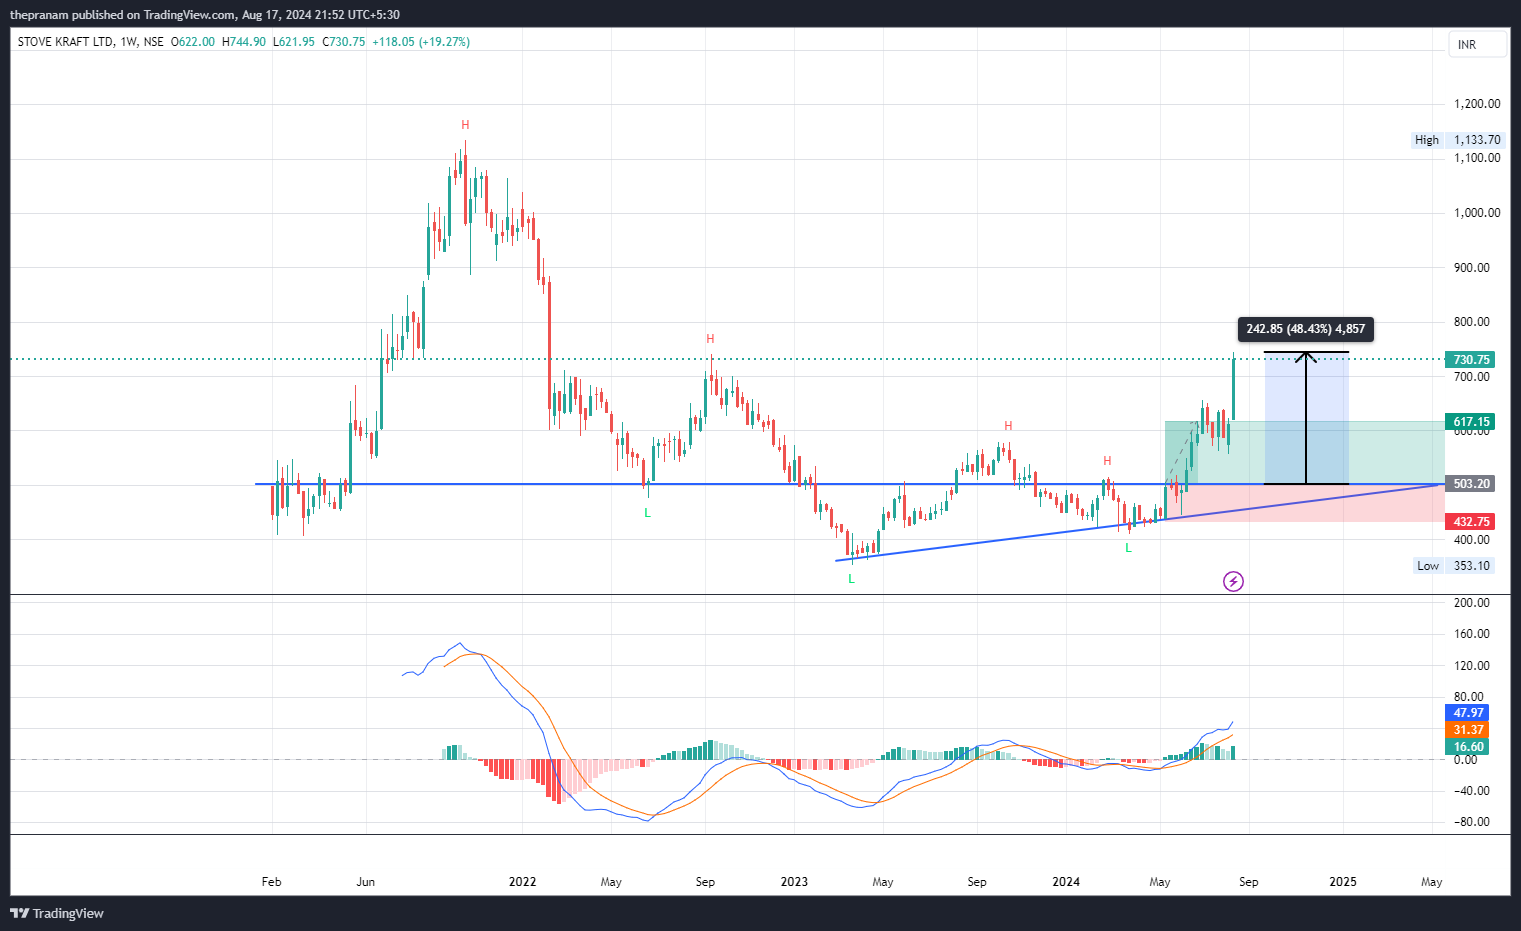Open the INR currency selector
Image resolution: width=1521 pixels, height=931 pixels.
pyautogui.click(x=1477, y=44)
